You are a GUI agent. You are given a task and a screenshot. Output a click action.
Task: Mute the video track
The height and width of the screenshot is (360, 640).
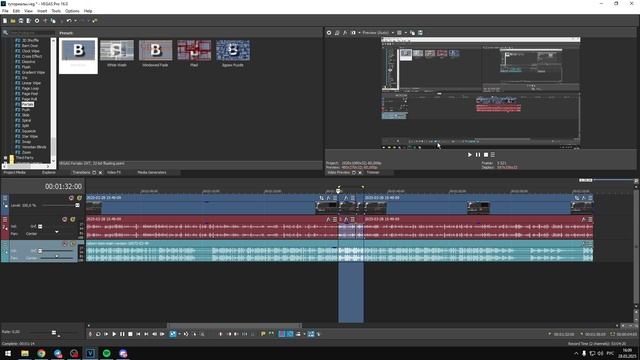pos(71,198)
